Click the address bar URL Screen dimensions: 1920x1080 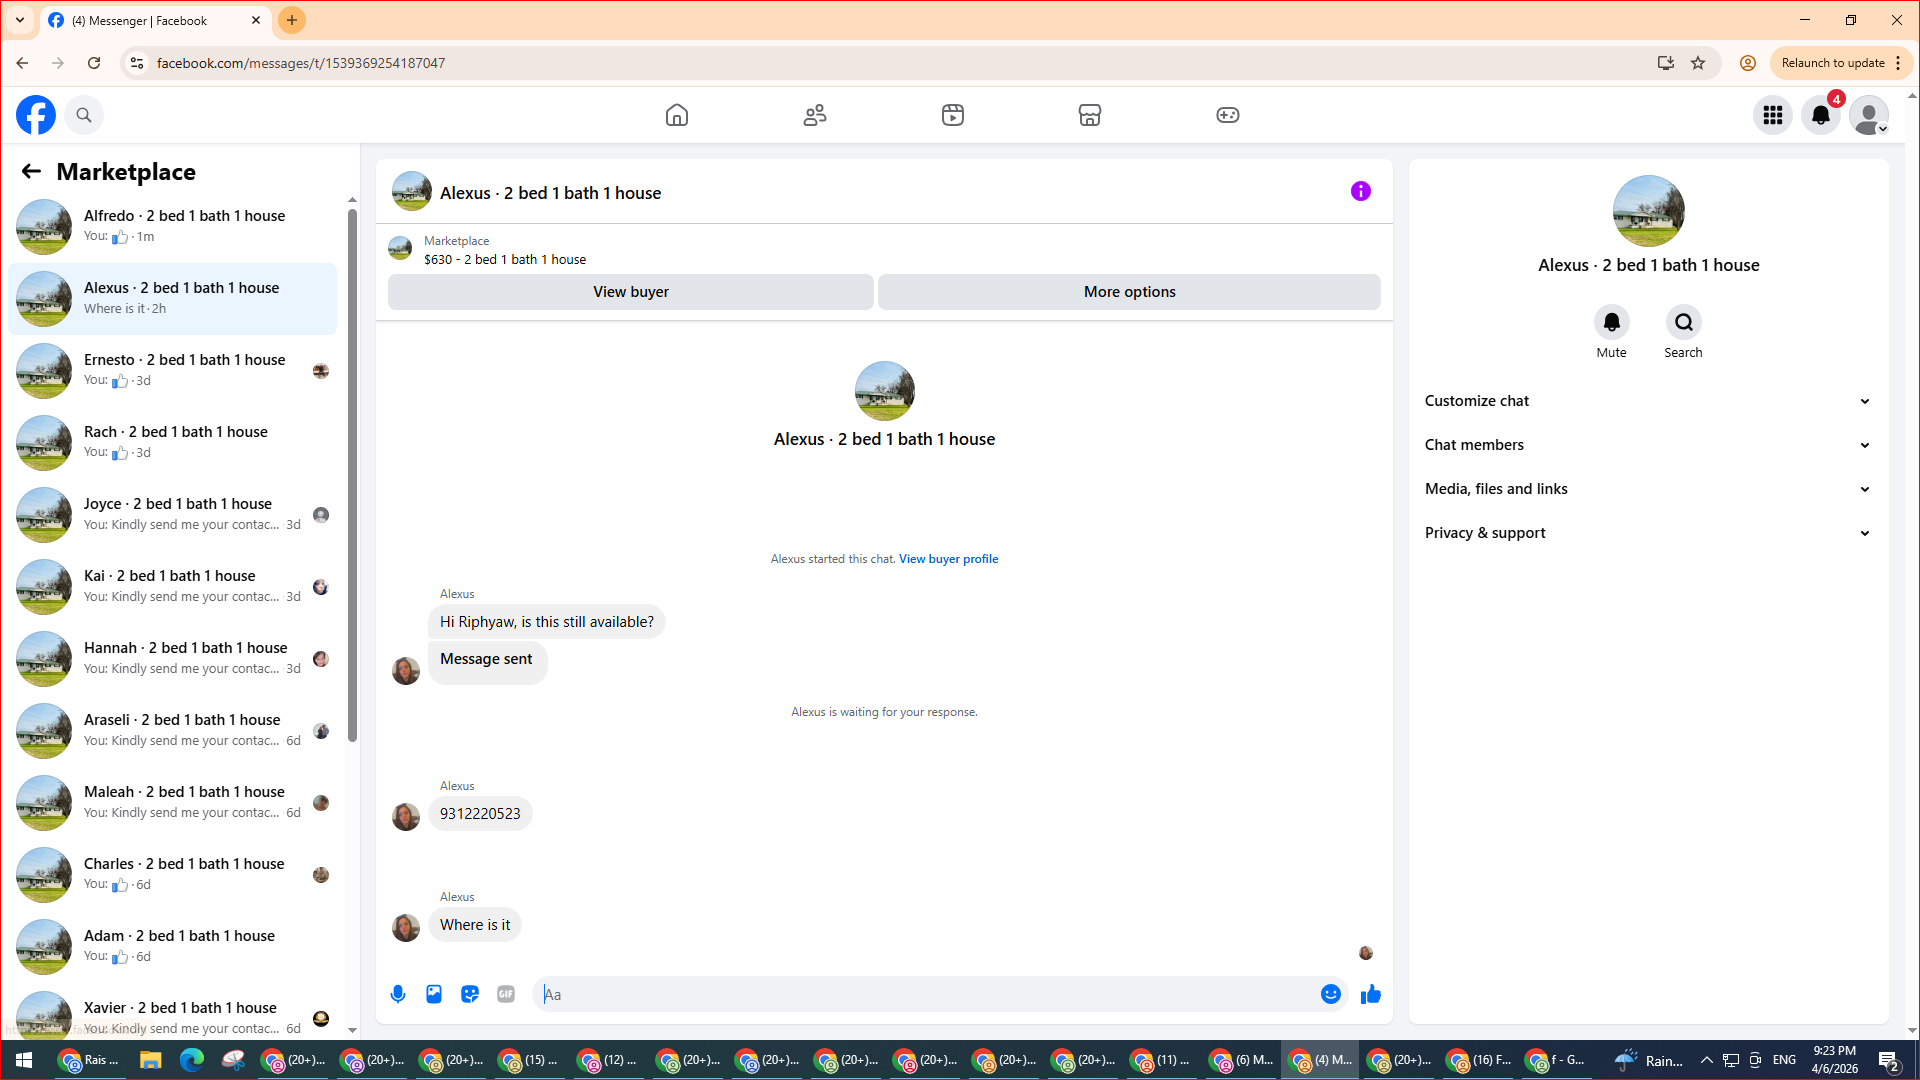coord(301,63)
